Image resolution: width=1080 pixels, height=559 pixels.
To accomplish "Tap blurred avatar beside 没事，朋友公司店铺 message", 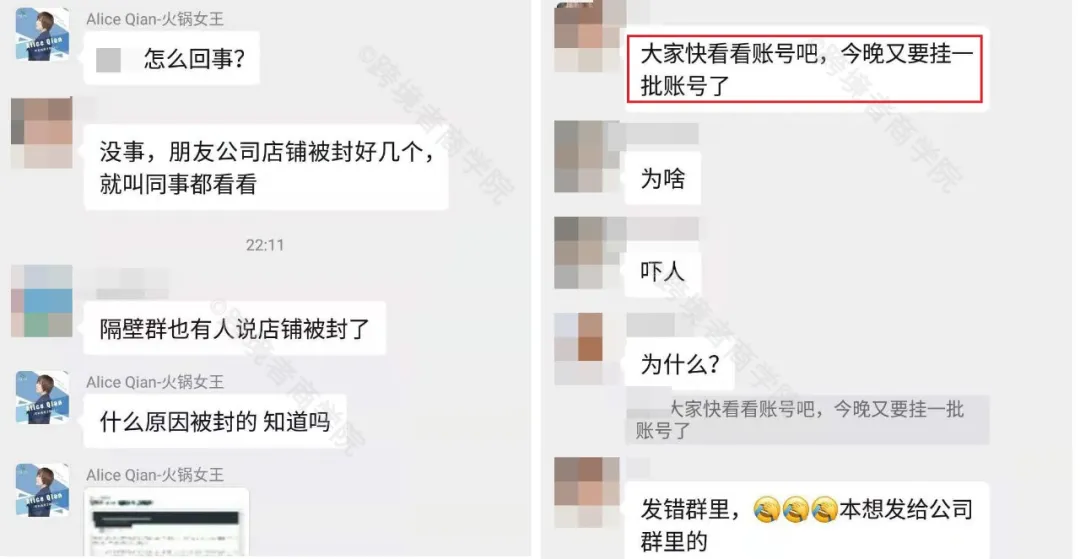I will tap(41, 132).
